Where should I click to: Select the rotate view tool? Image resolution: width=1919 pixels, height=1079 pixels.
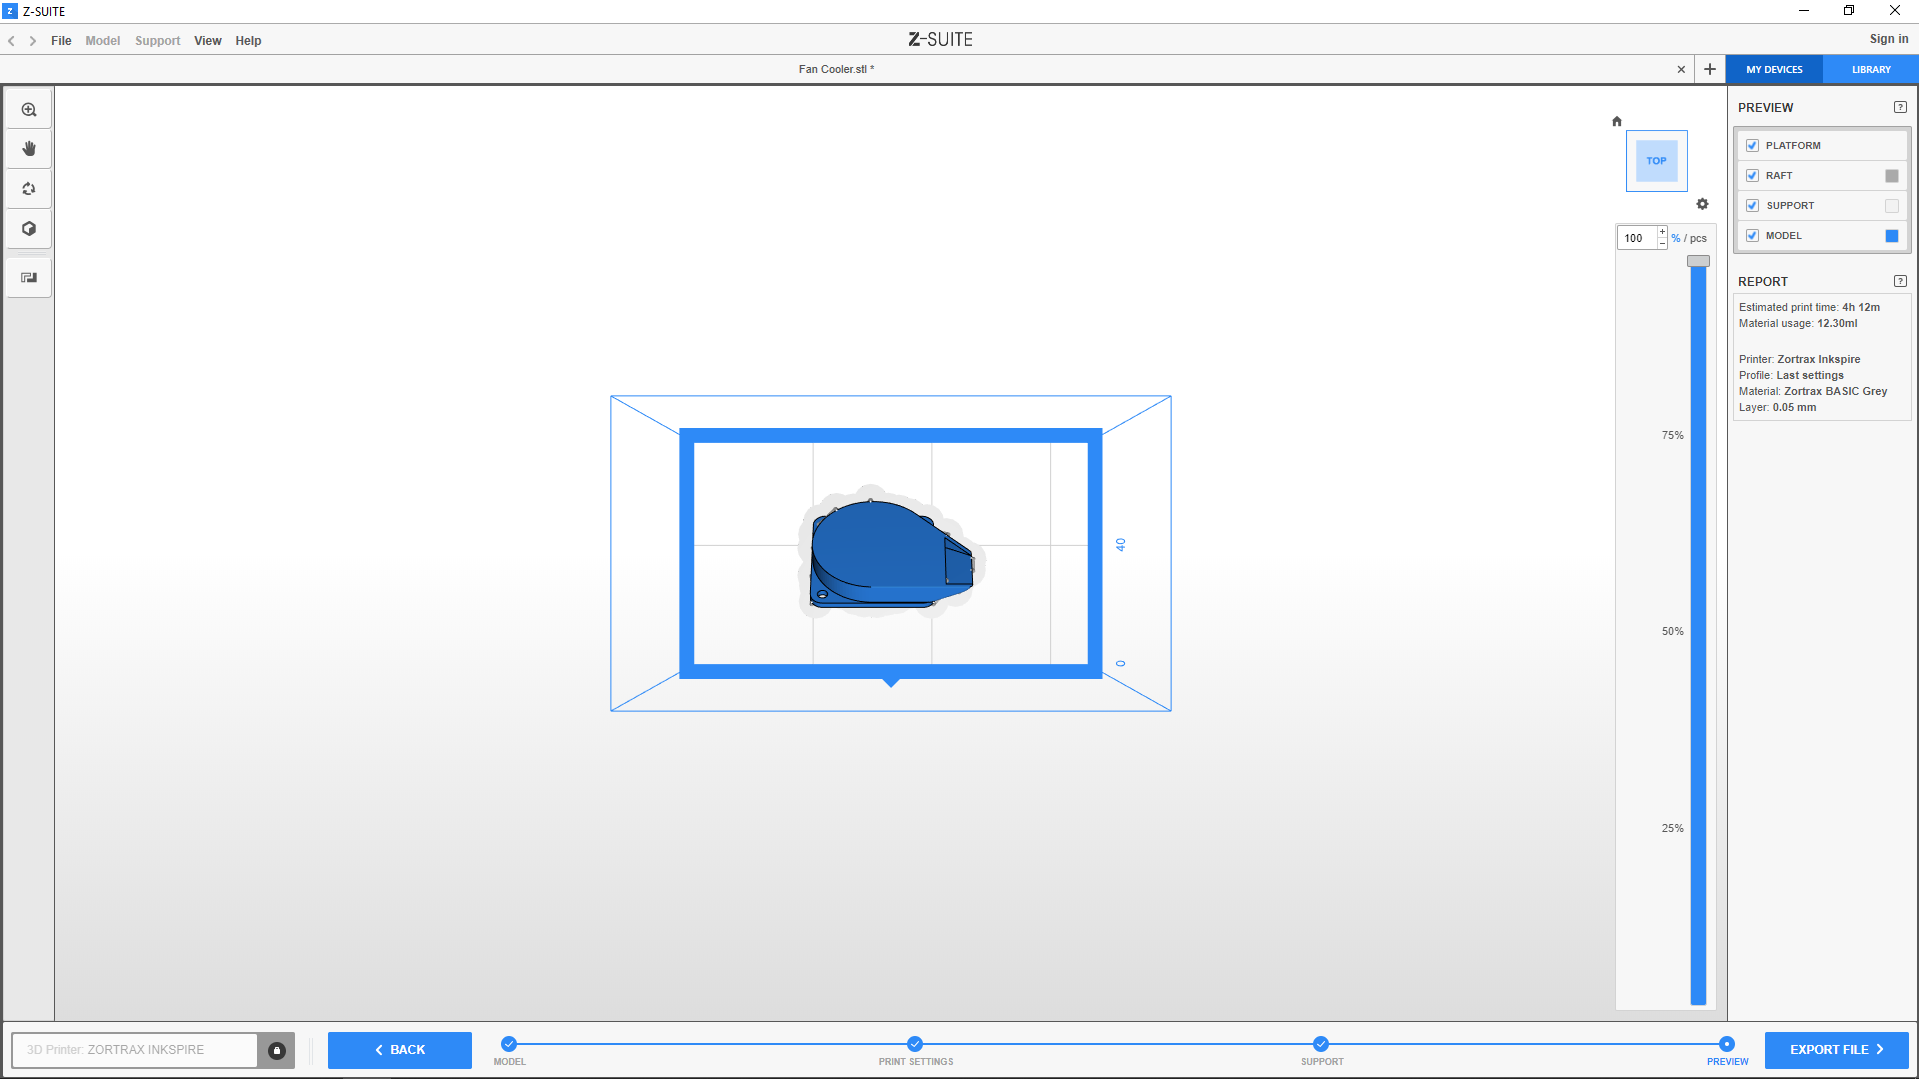click(29, 189)
